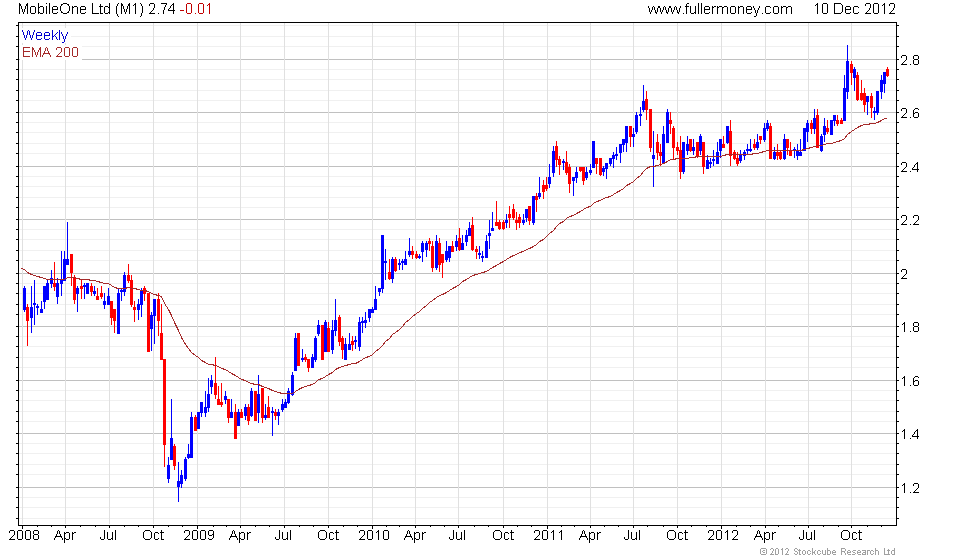Click the 2.6 price axis label
This screenshot has width=980, height=560.
[x=909, y=113]
